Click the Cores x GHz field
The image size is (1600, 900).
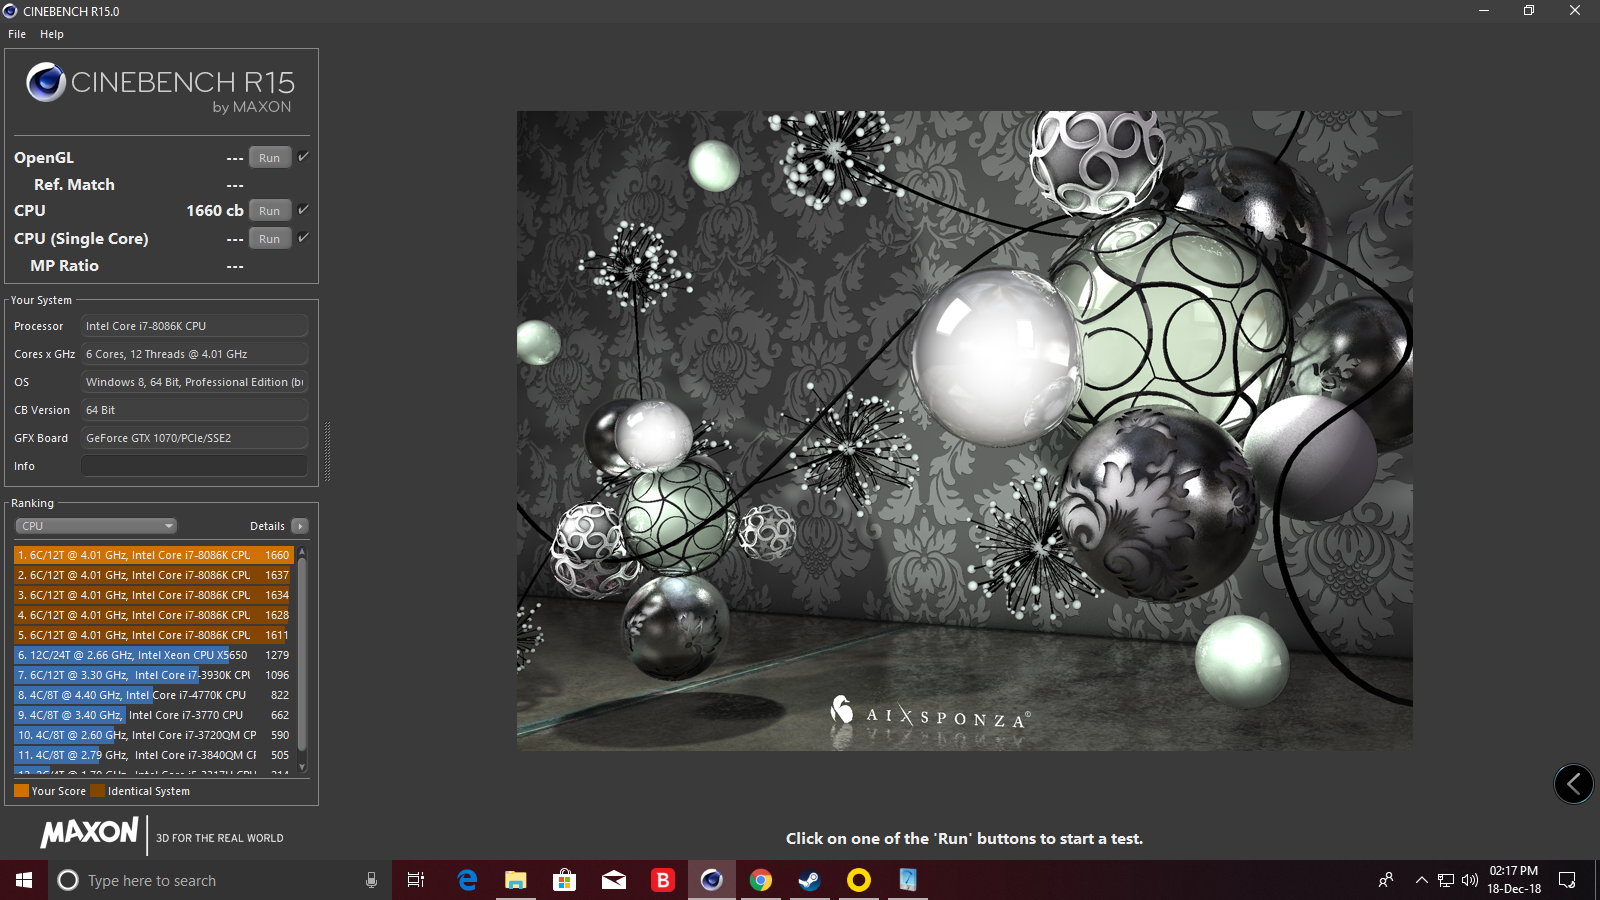coord(194,354)
